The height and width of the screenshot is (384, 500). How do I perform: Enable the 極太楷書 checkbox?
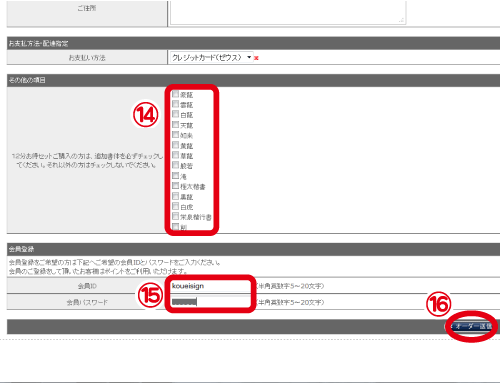(176, 186)
